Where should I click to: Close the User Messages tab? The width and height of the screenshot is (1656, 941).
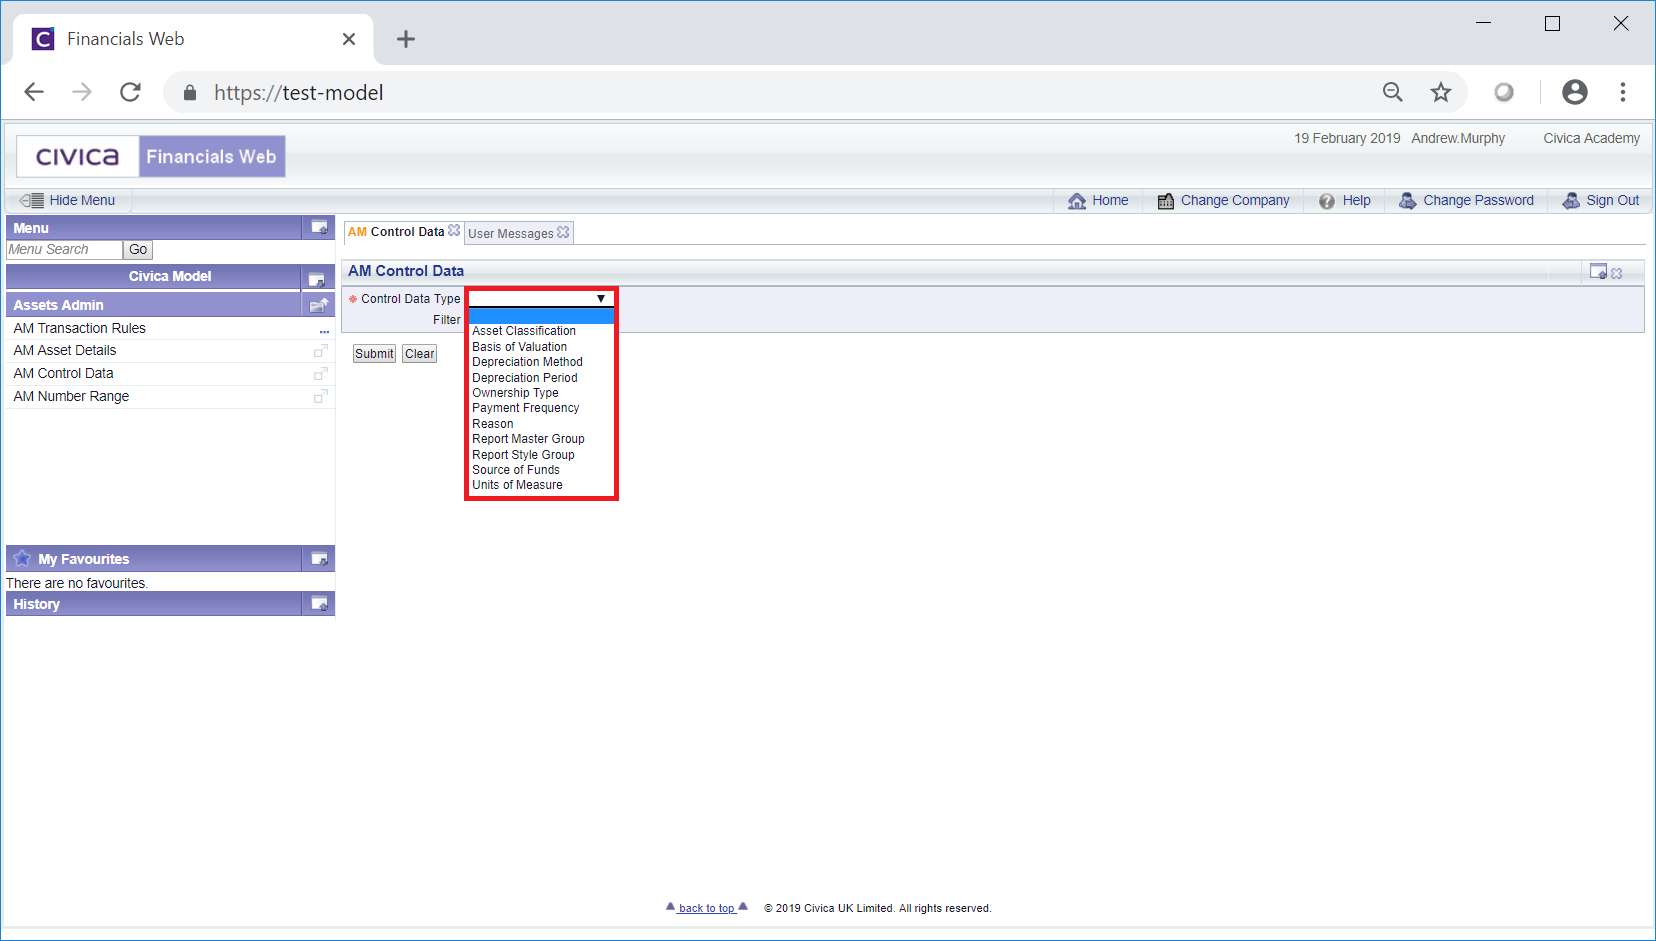point(563,232)
